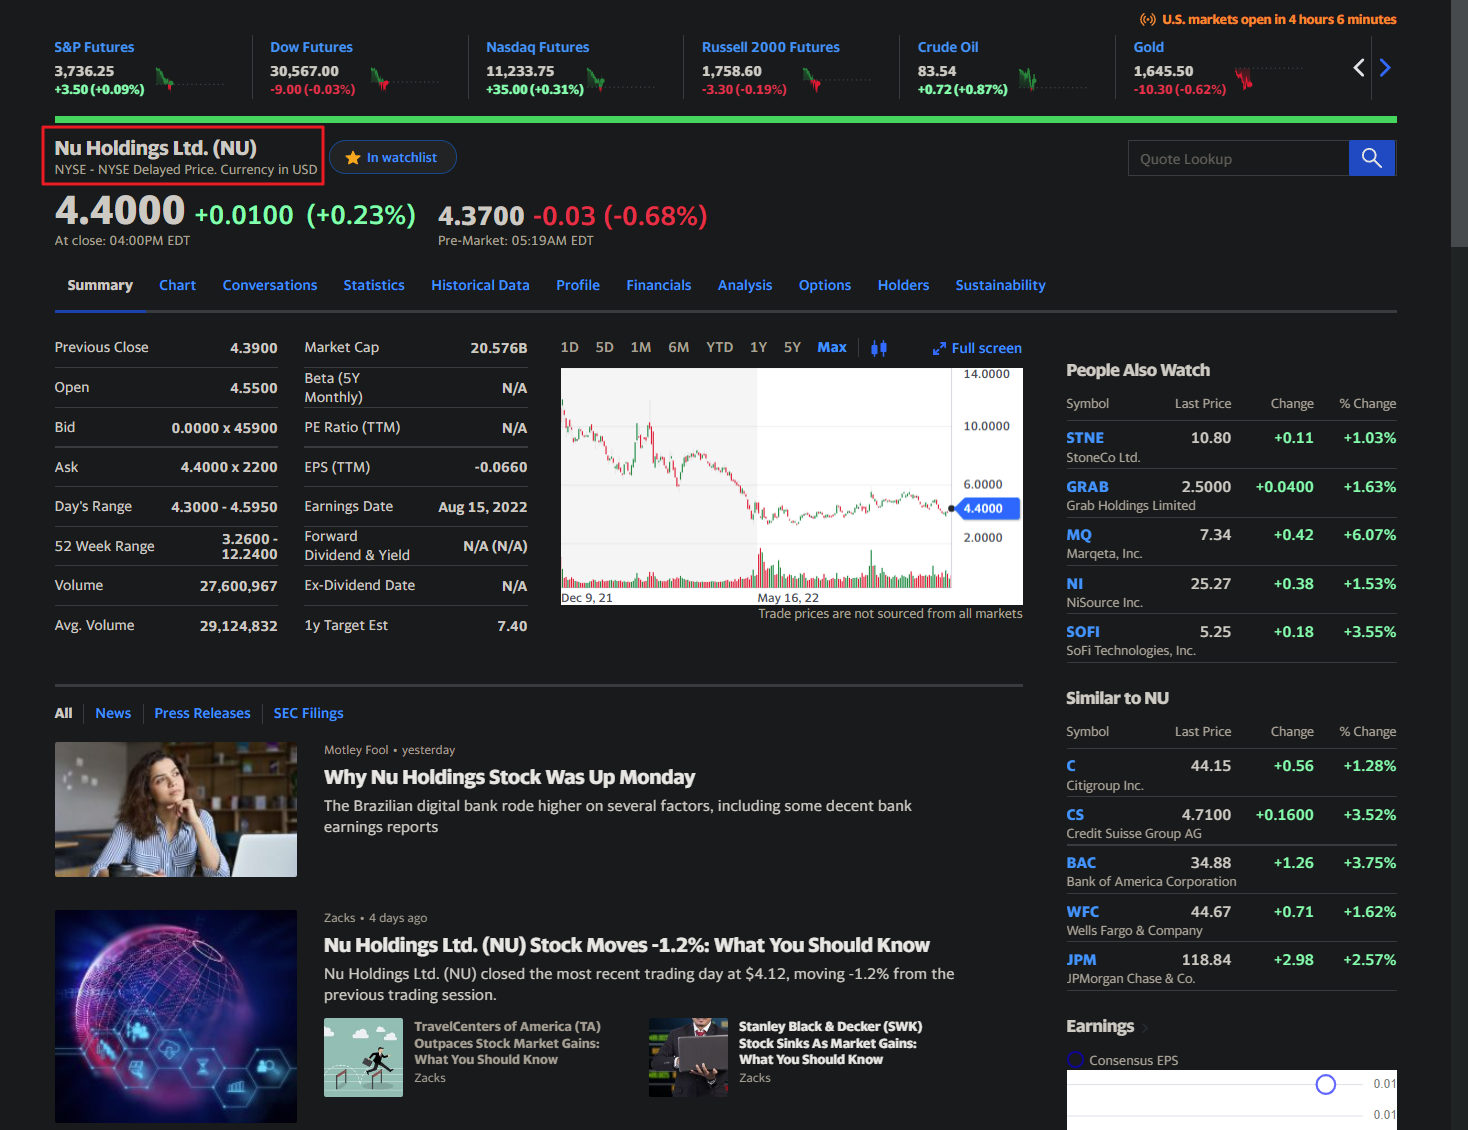This screenshot has height=1130, width=1468.
Task: Open the Nasdaq Futures link
Action: (x=537, y=47)
